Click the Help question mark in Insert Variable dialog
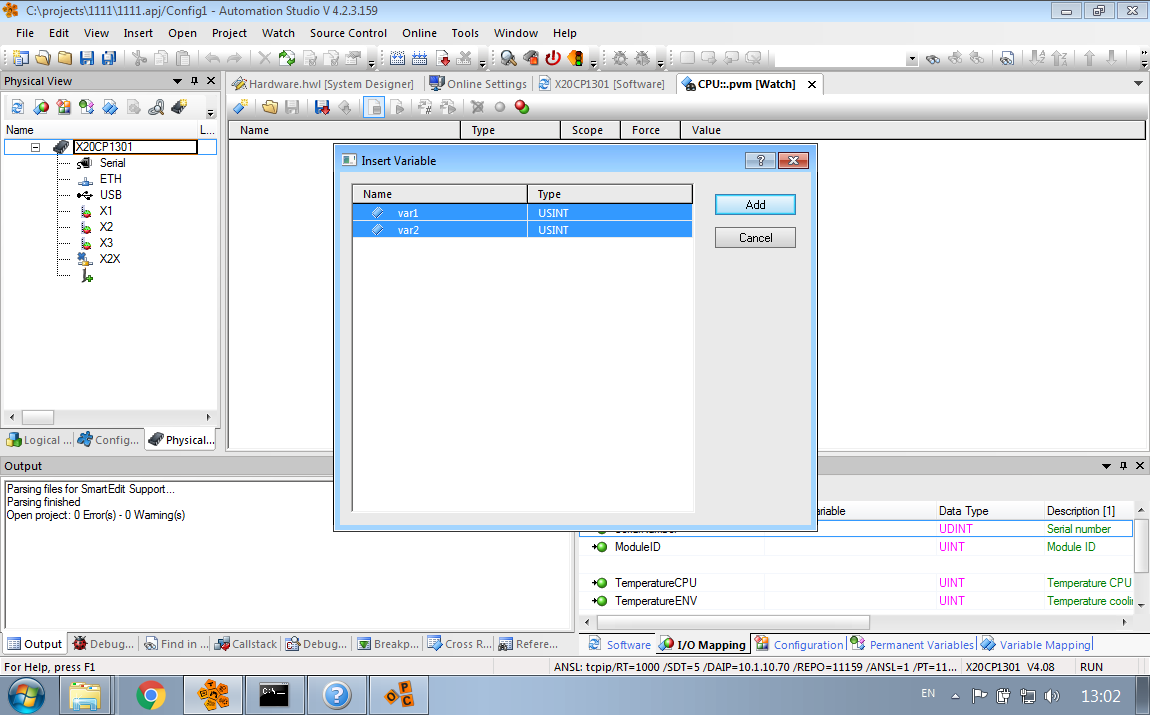This screenshot has height=715, width=1150. coord(760,161)
